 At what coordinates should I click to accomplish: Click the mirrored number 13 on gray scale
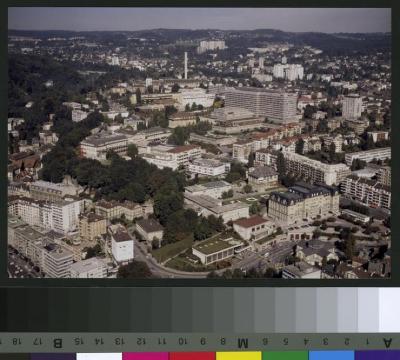click(x=119, y=341)
